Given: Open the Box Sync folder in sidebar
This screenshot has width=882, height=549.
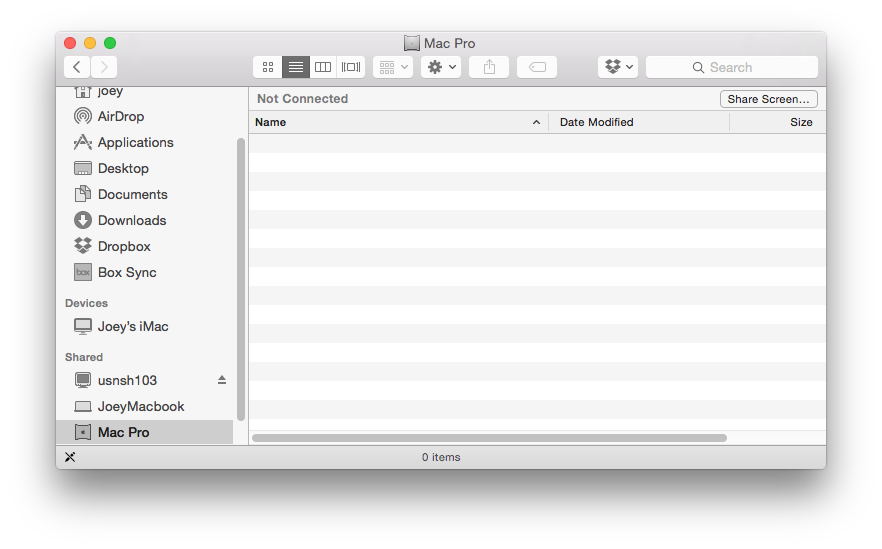Looking at the screenshot, I should [145, 272].
